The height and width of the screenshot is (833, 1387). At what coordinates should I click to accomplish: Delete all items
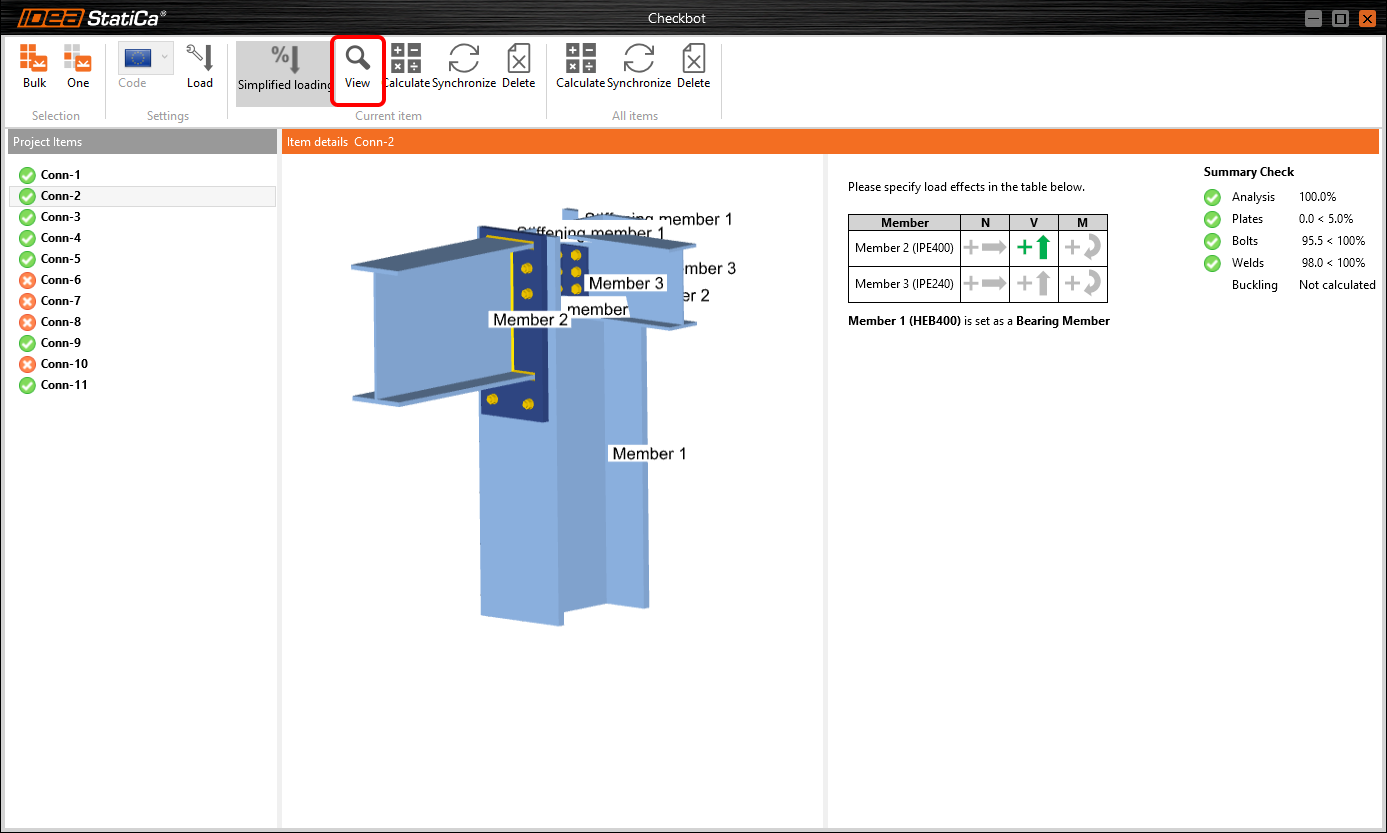tap(693, 66)
